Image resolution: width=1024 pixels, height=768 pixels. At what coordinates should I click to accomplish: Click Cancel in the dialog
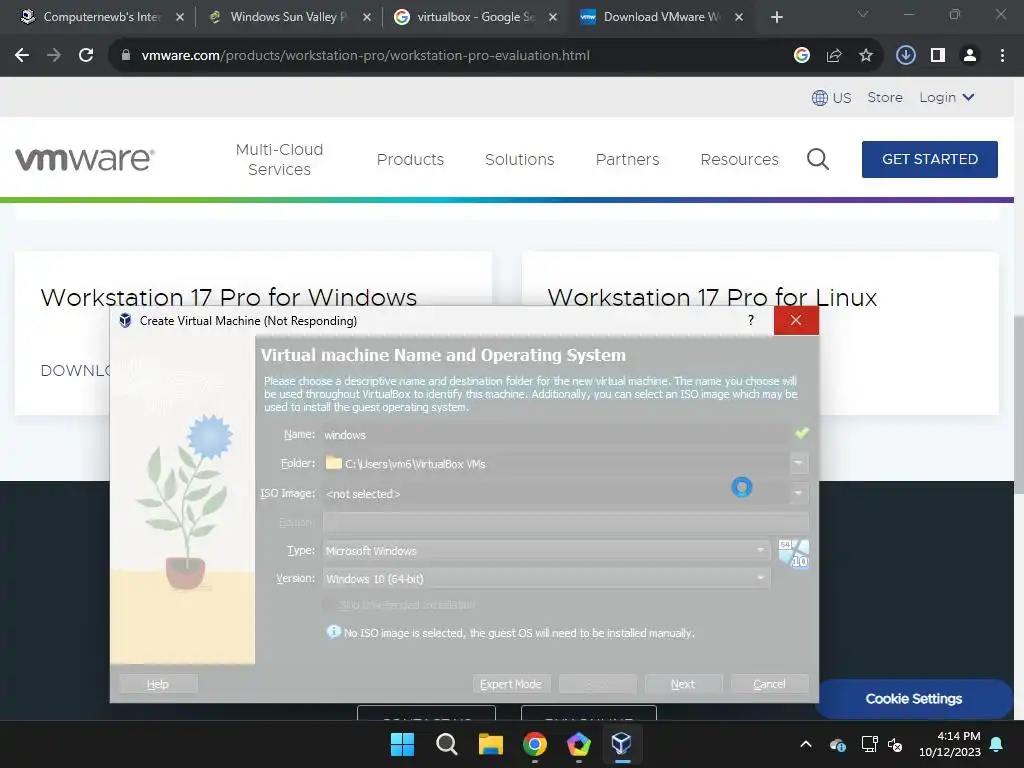click(x=769, y=684)
